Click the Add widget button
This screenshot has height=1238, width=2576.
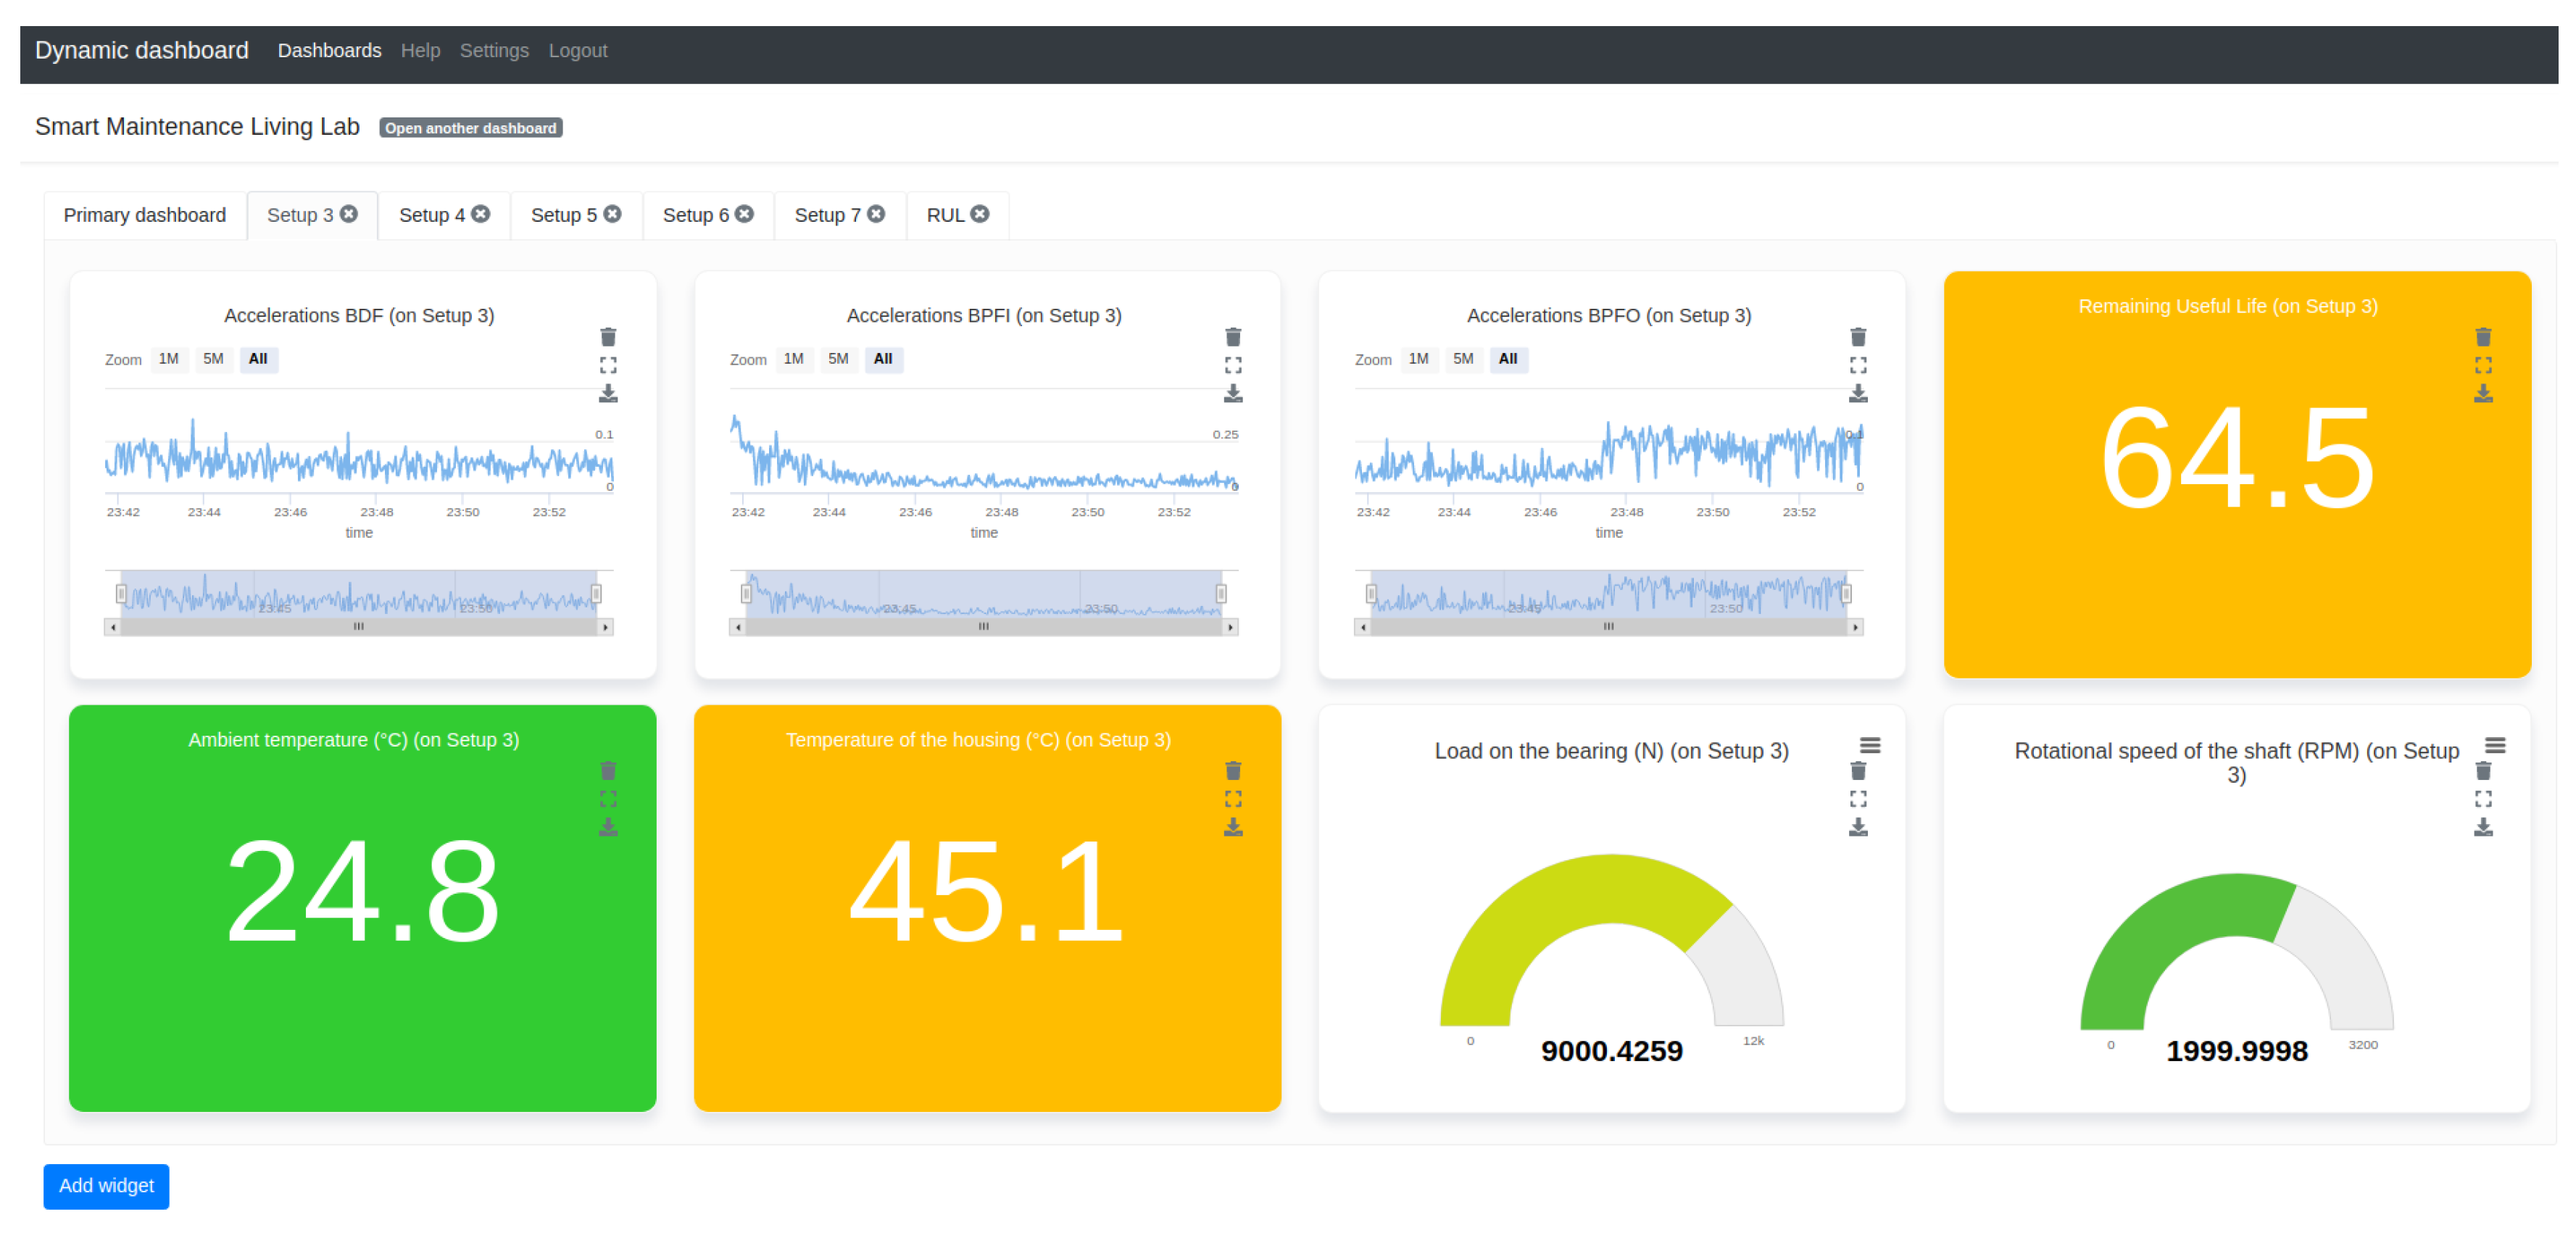[106, 1186]
